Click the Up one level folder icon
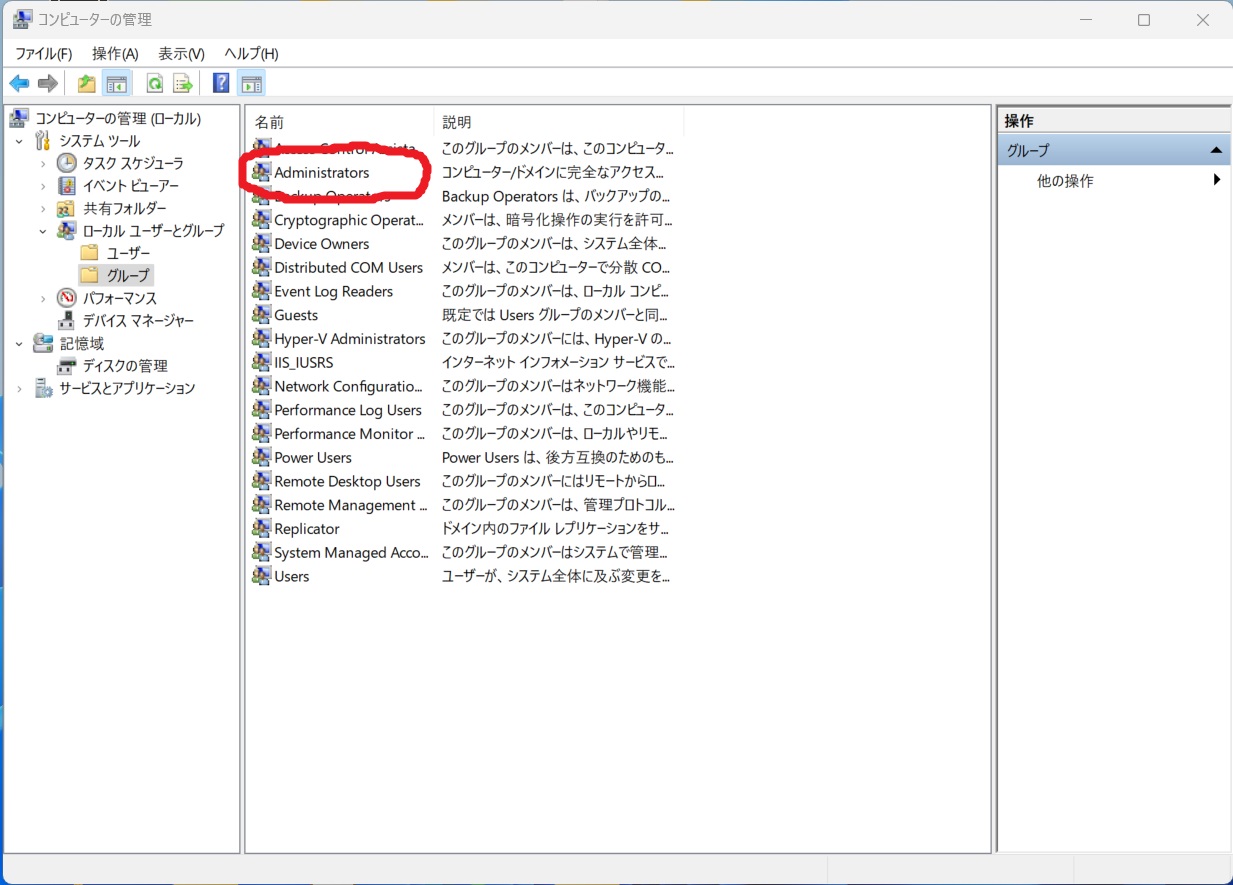Screen dimensions: 1233x885 point(87,83)
